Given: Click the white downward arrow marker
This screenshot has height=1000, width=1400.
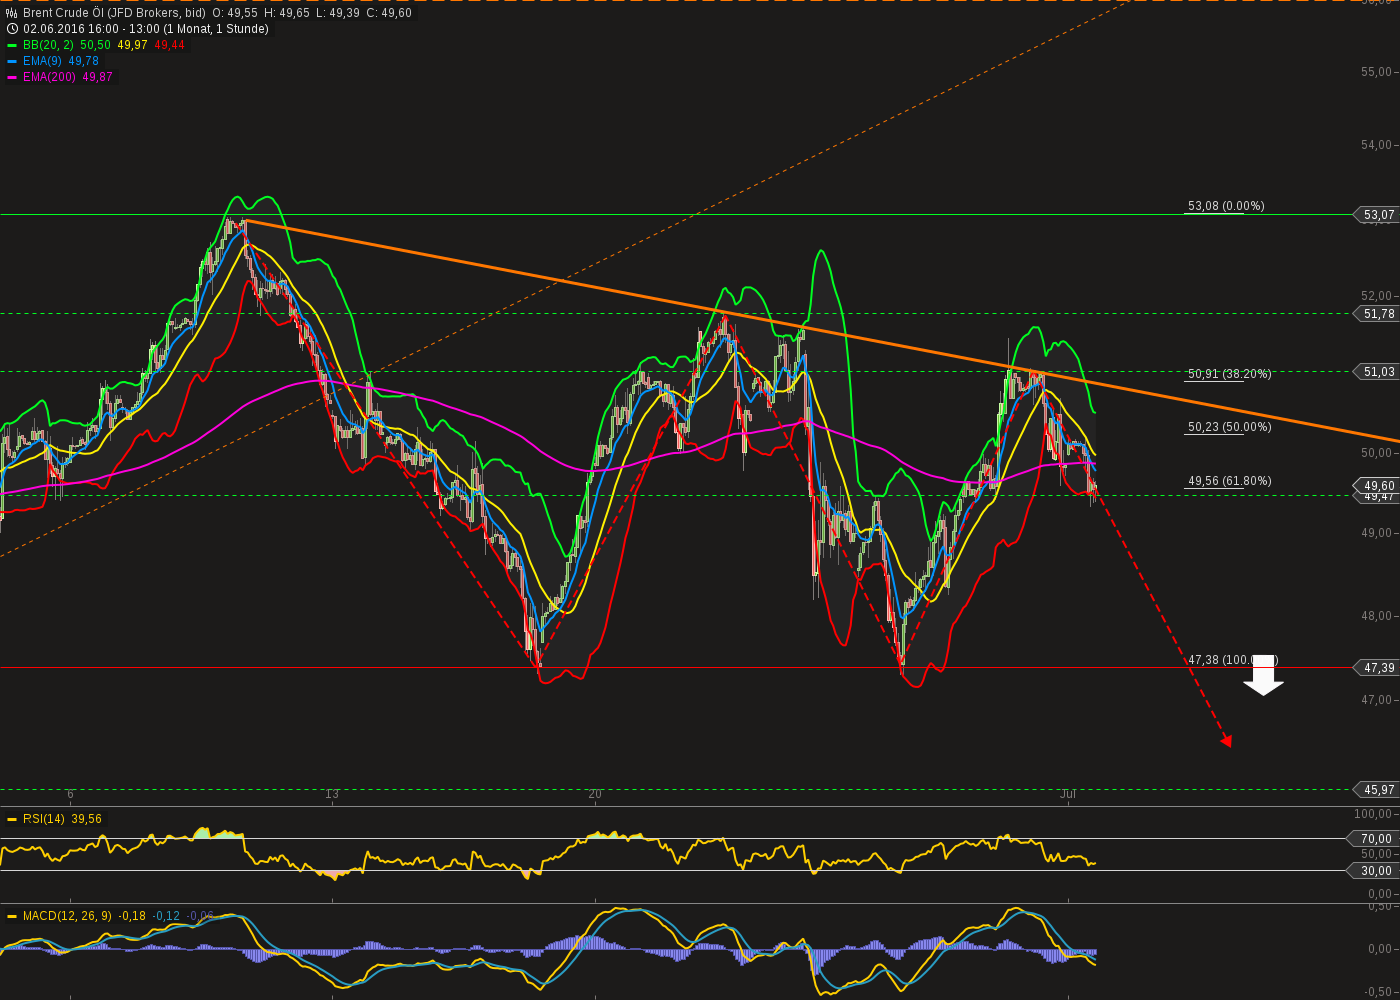Looking at the screenshot, I should [x=1264, y=675].
